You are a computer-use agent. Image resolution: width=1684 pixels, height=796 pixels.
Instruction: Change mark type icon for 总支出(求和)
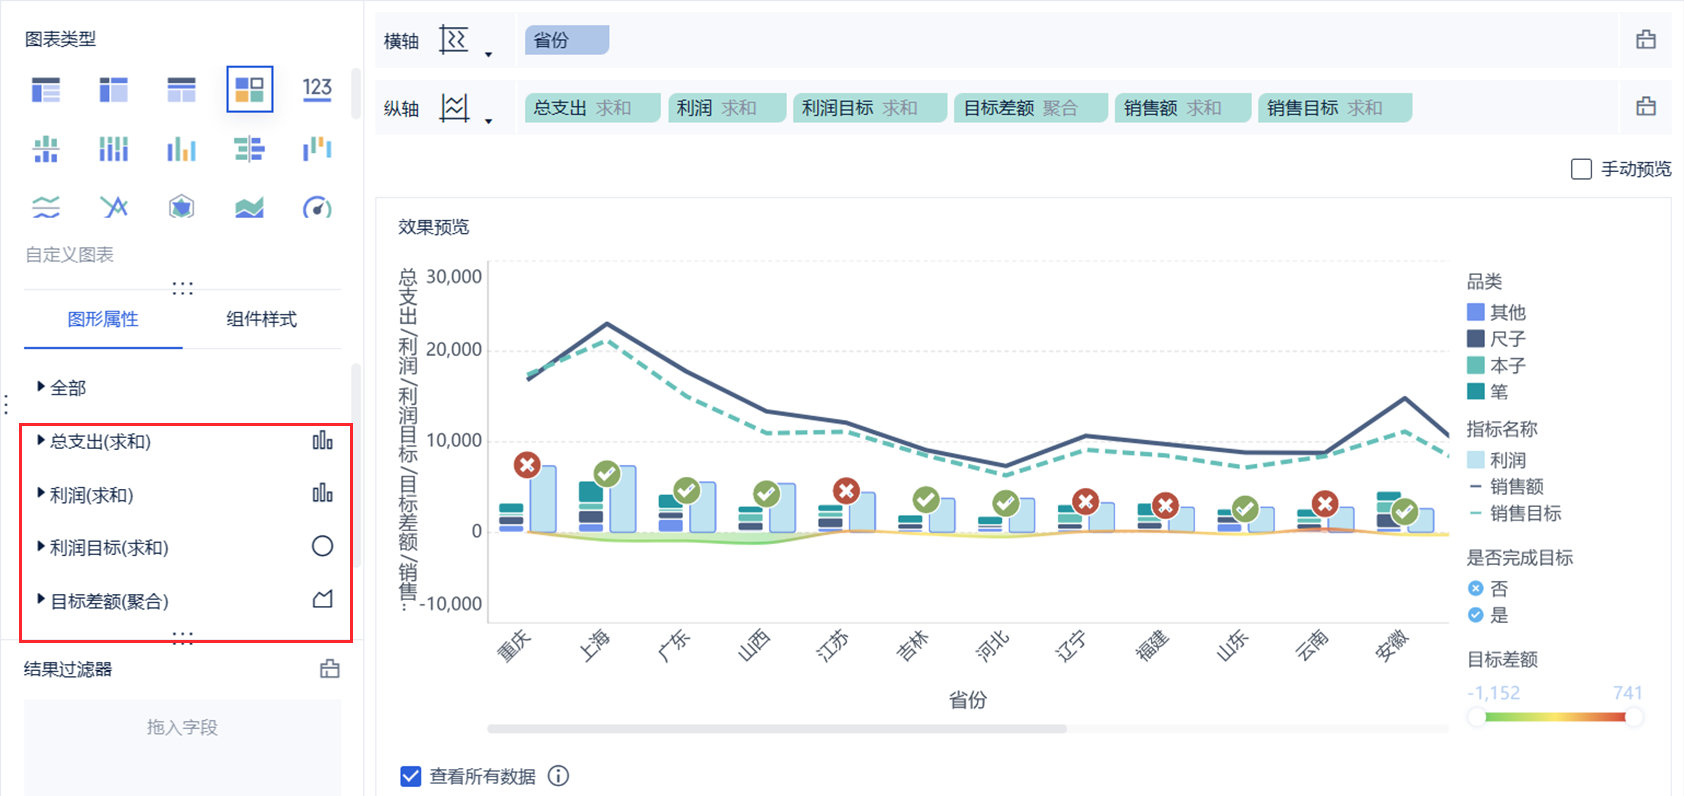[322, 441]
